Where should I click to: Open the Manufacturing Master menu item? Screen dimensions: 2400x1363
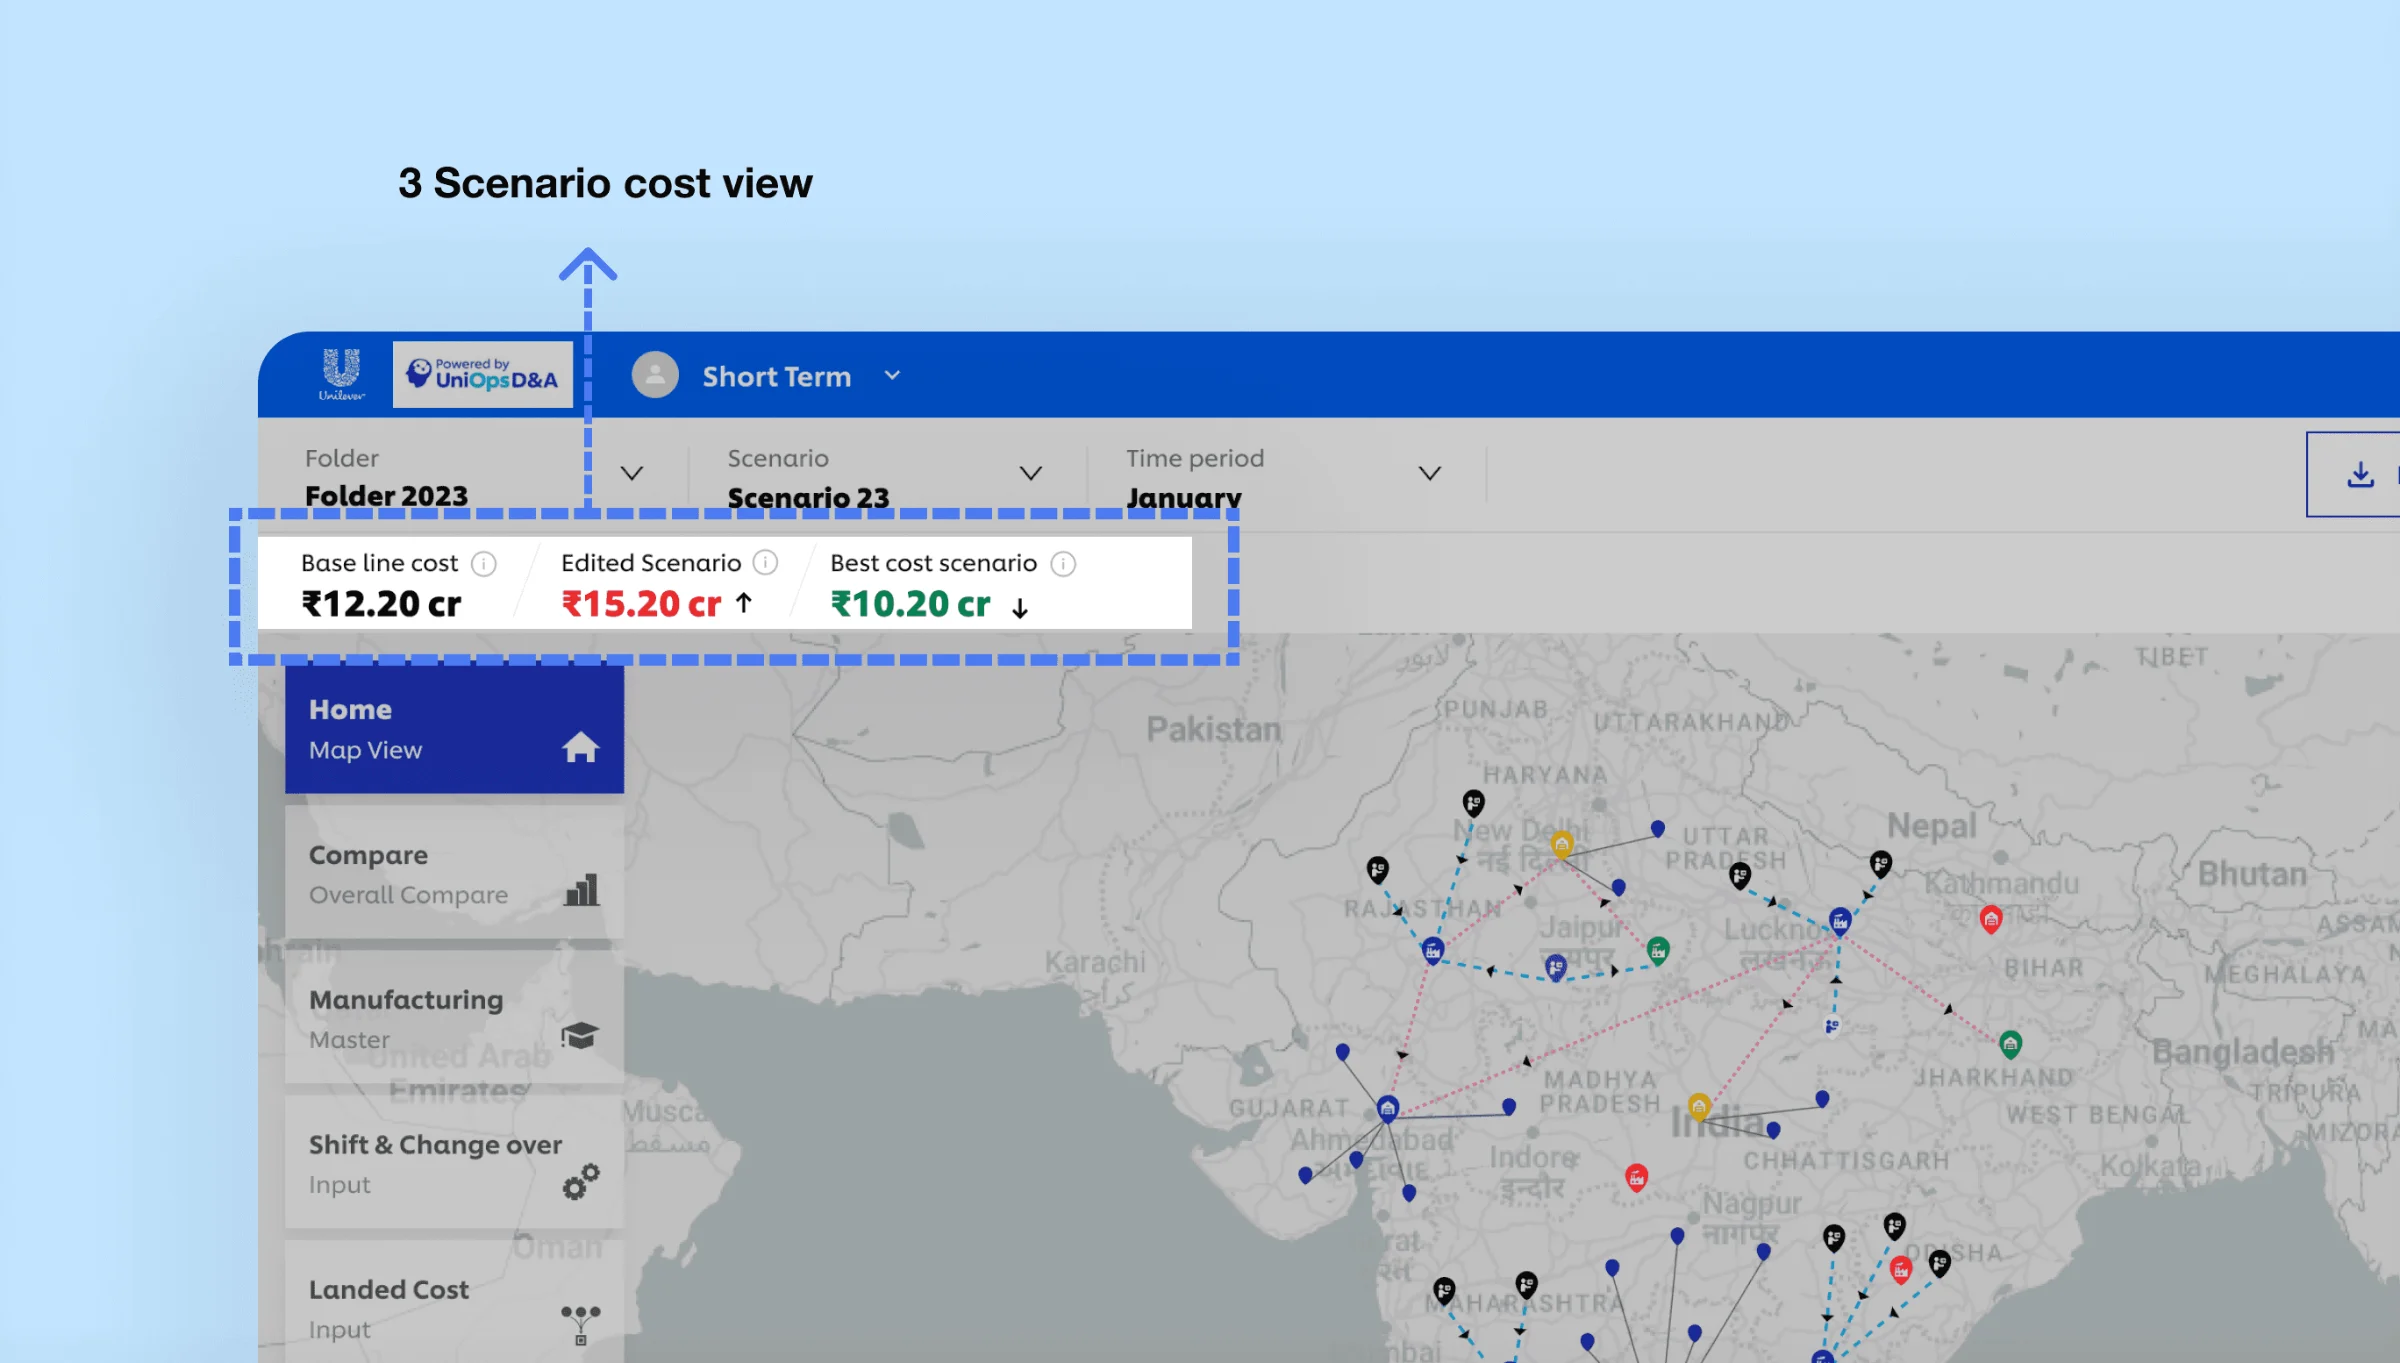click(x=454, y=1018)
